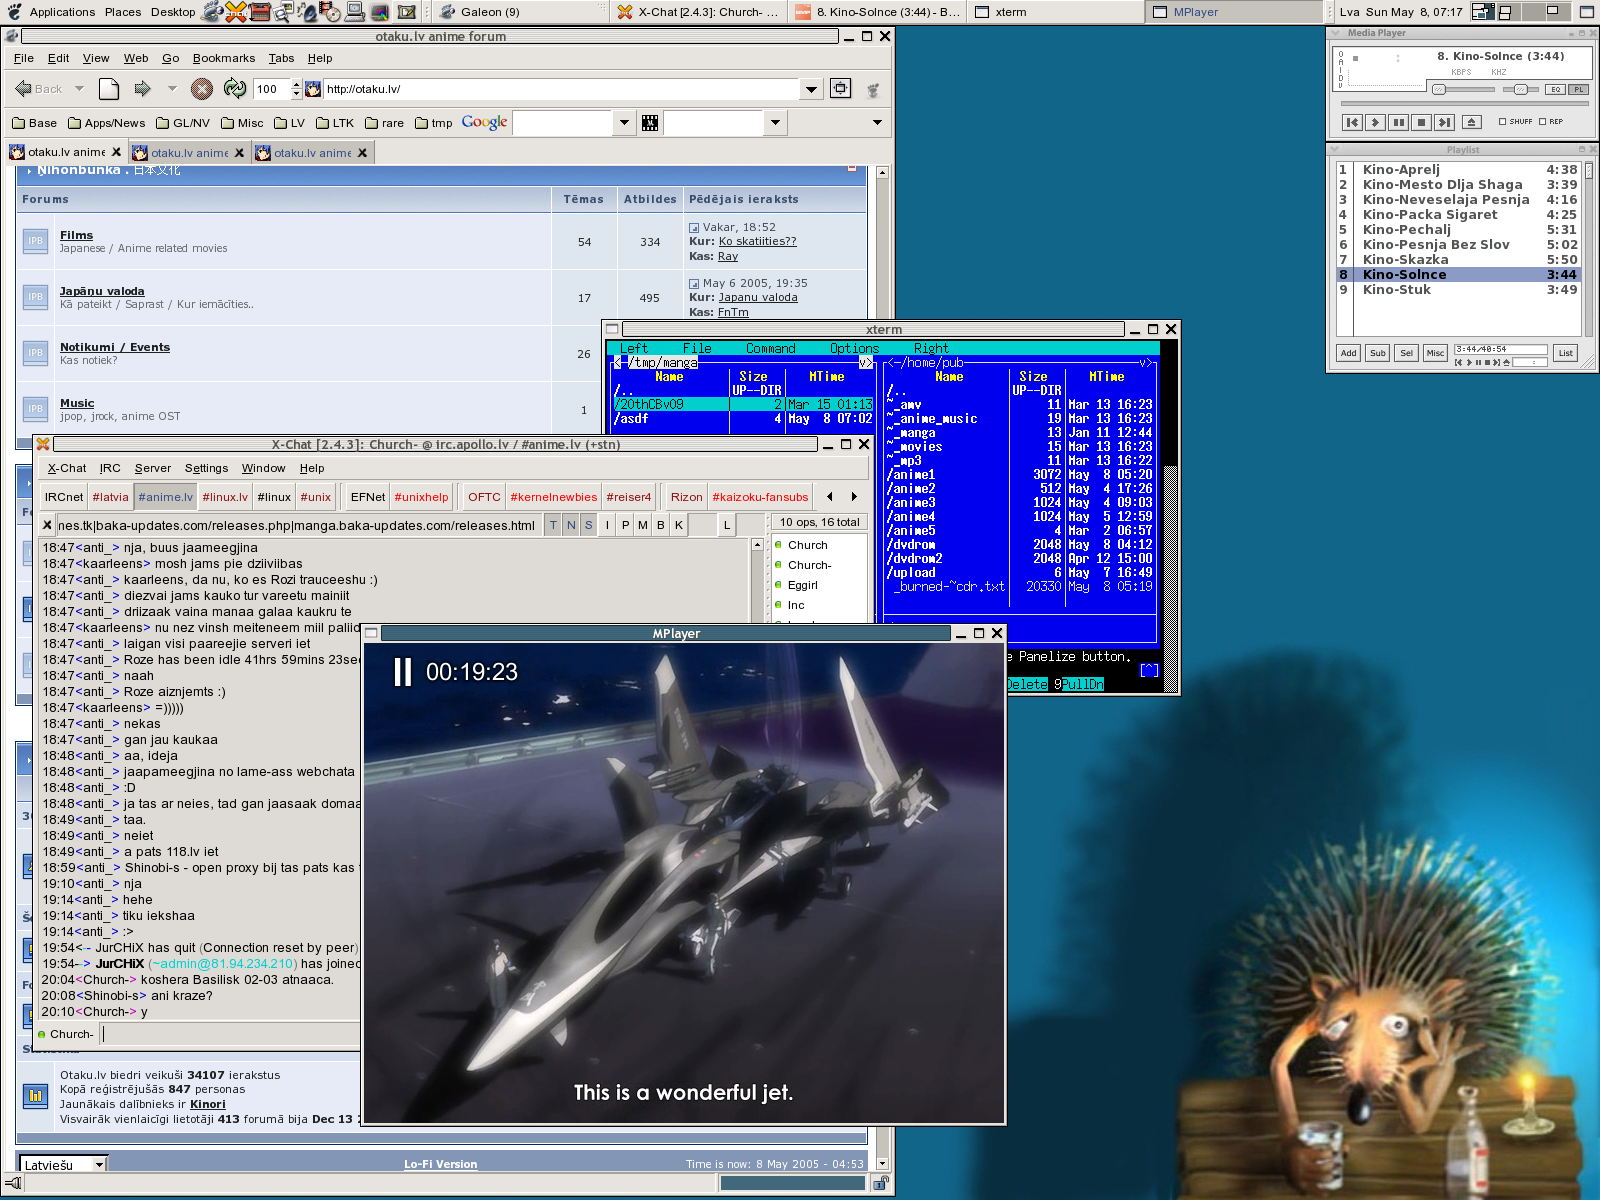Click Otaku.lv board statistics chart icon
The image size is (1600, 1200).
coord(36,1095)
